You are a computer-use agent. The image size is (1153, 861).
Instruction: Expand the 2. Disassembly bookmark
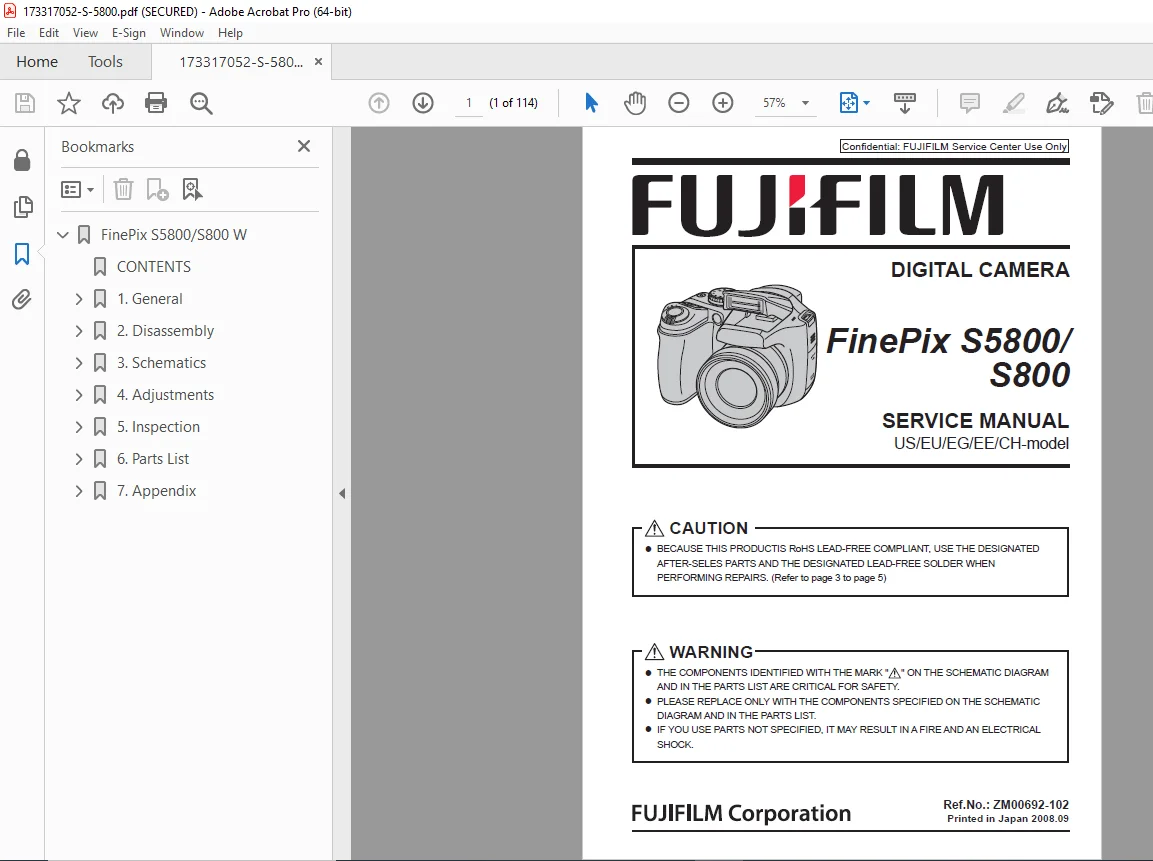point(79,331)
